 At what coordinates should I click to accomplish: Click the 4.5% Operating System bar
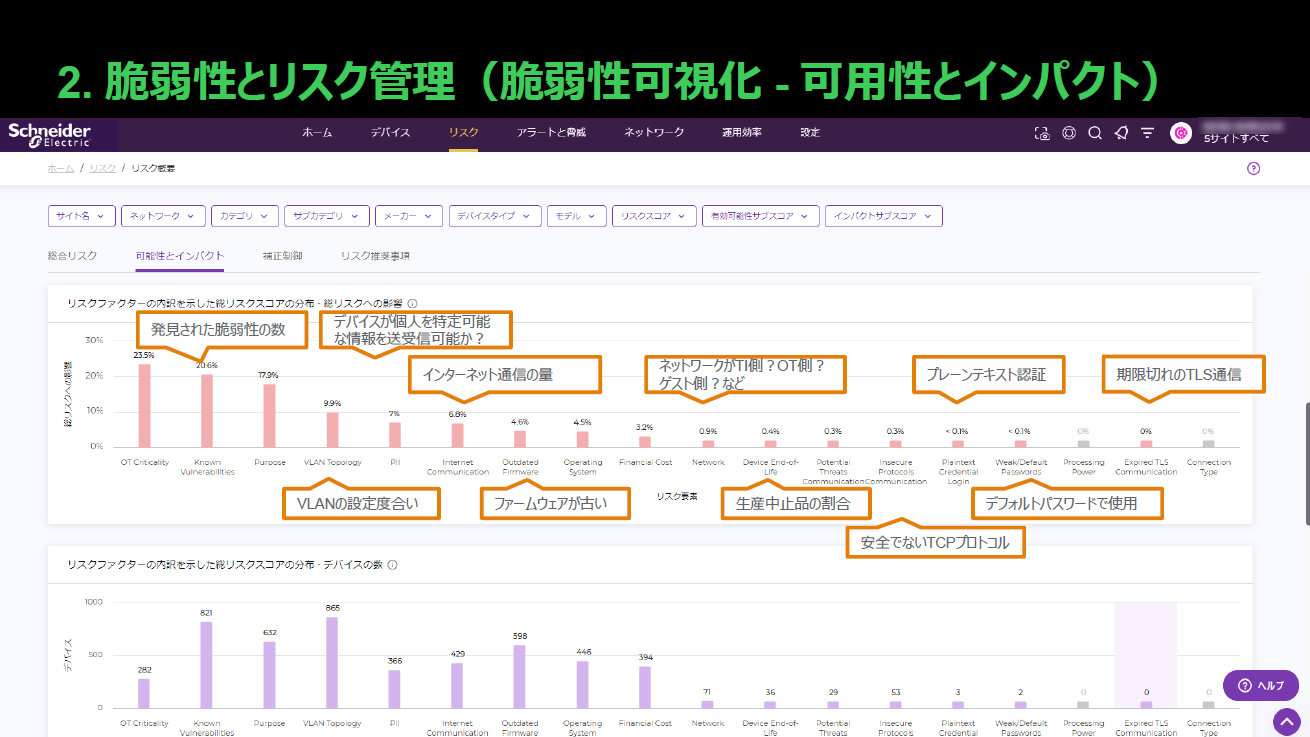click(582, 439)
